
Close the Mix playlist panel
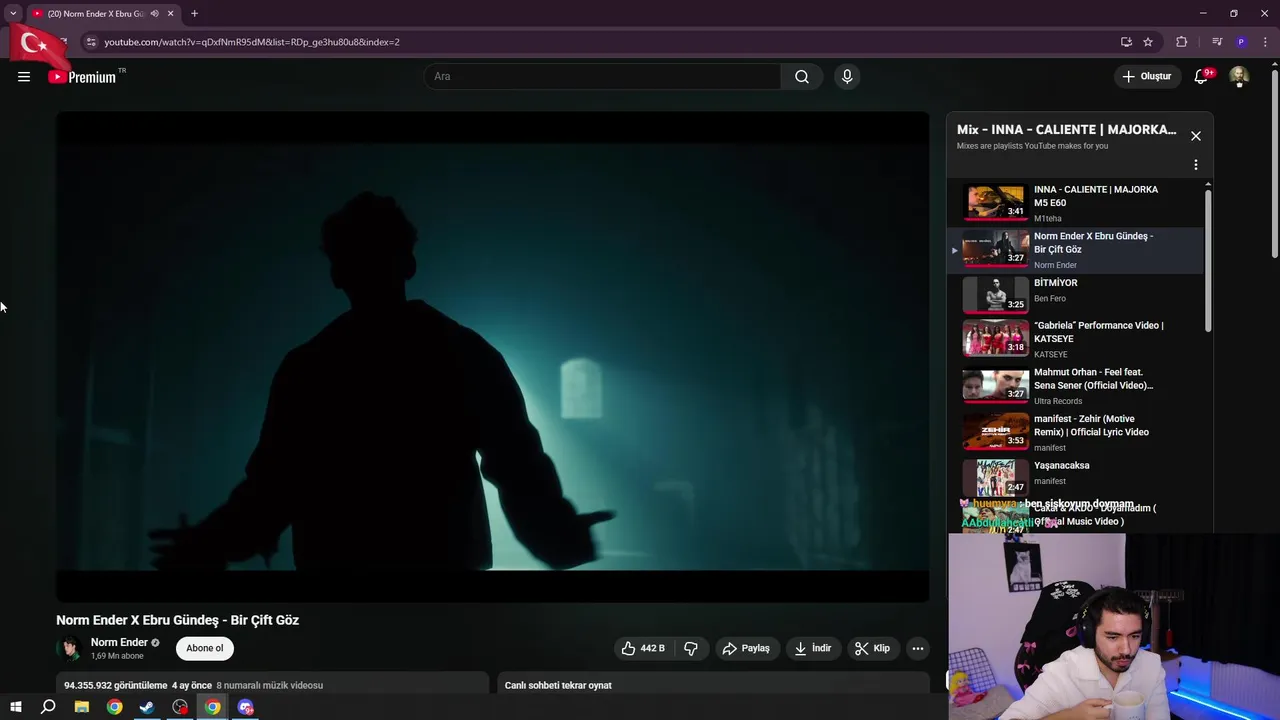coord(1195,136)
